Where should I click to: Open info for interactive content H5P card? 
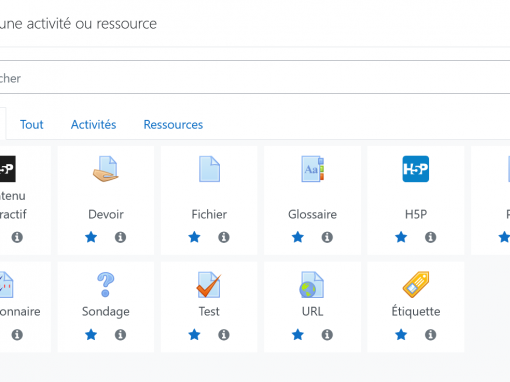17,237
